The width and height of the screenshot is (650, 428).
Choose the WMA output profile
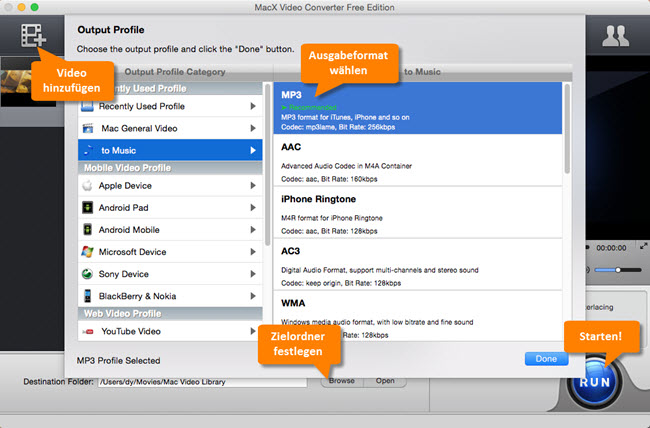pos(417,316)
